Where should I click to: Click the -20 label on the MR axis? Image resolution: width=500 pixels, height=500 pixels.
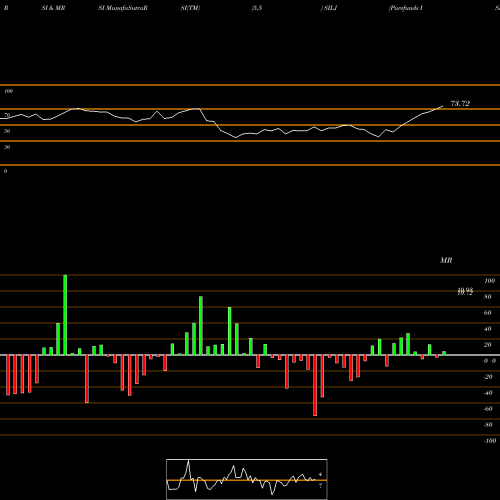488,377
